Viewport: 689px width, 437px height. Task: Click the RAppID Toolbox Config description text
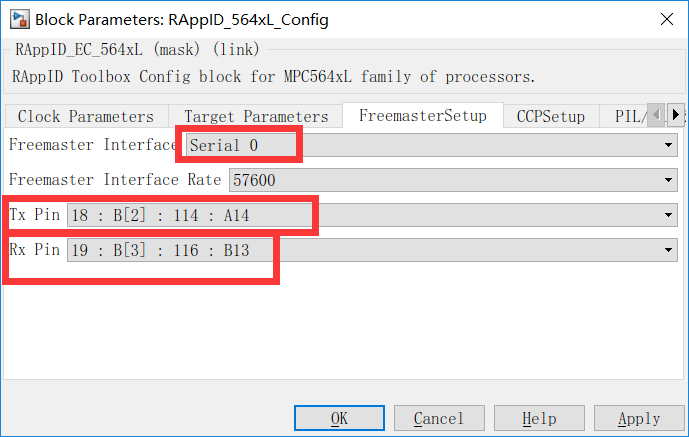(273, 76)
